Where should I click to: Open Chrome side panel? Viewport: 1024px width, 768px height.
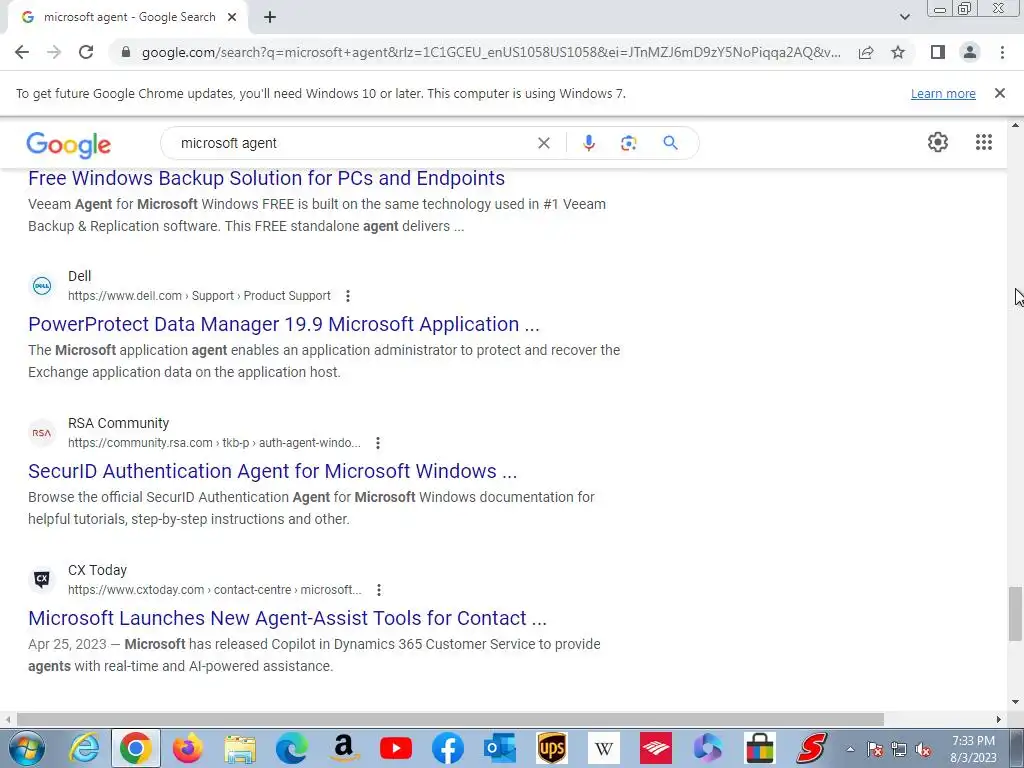(938, 52)
